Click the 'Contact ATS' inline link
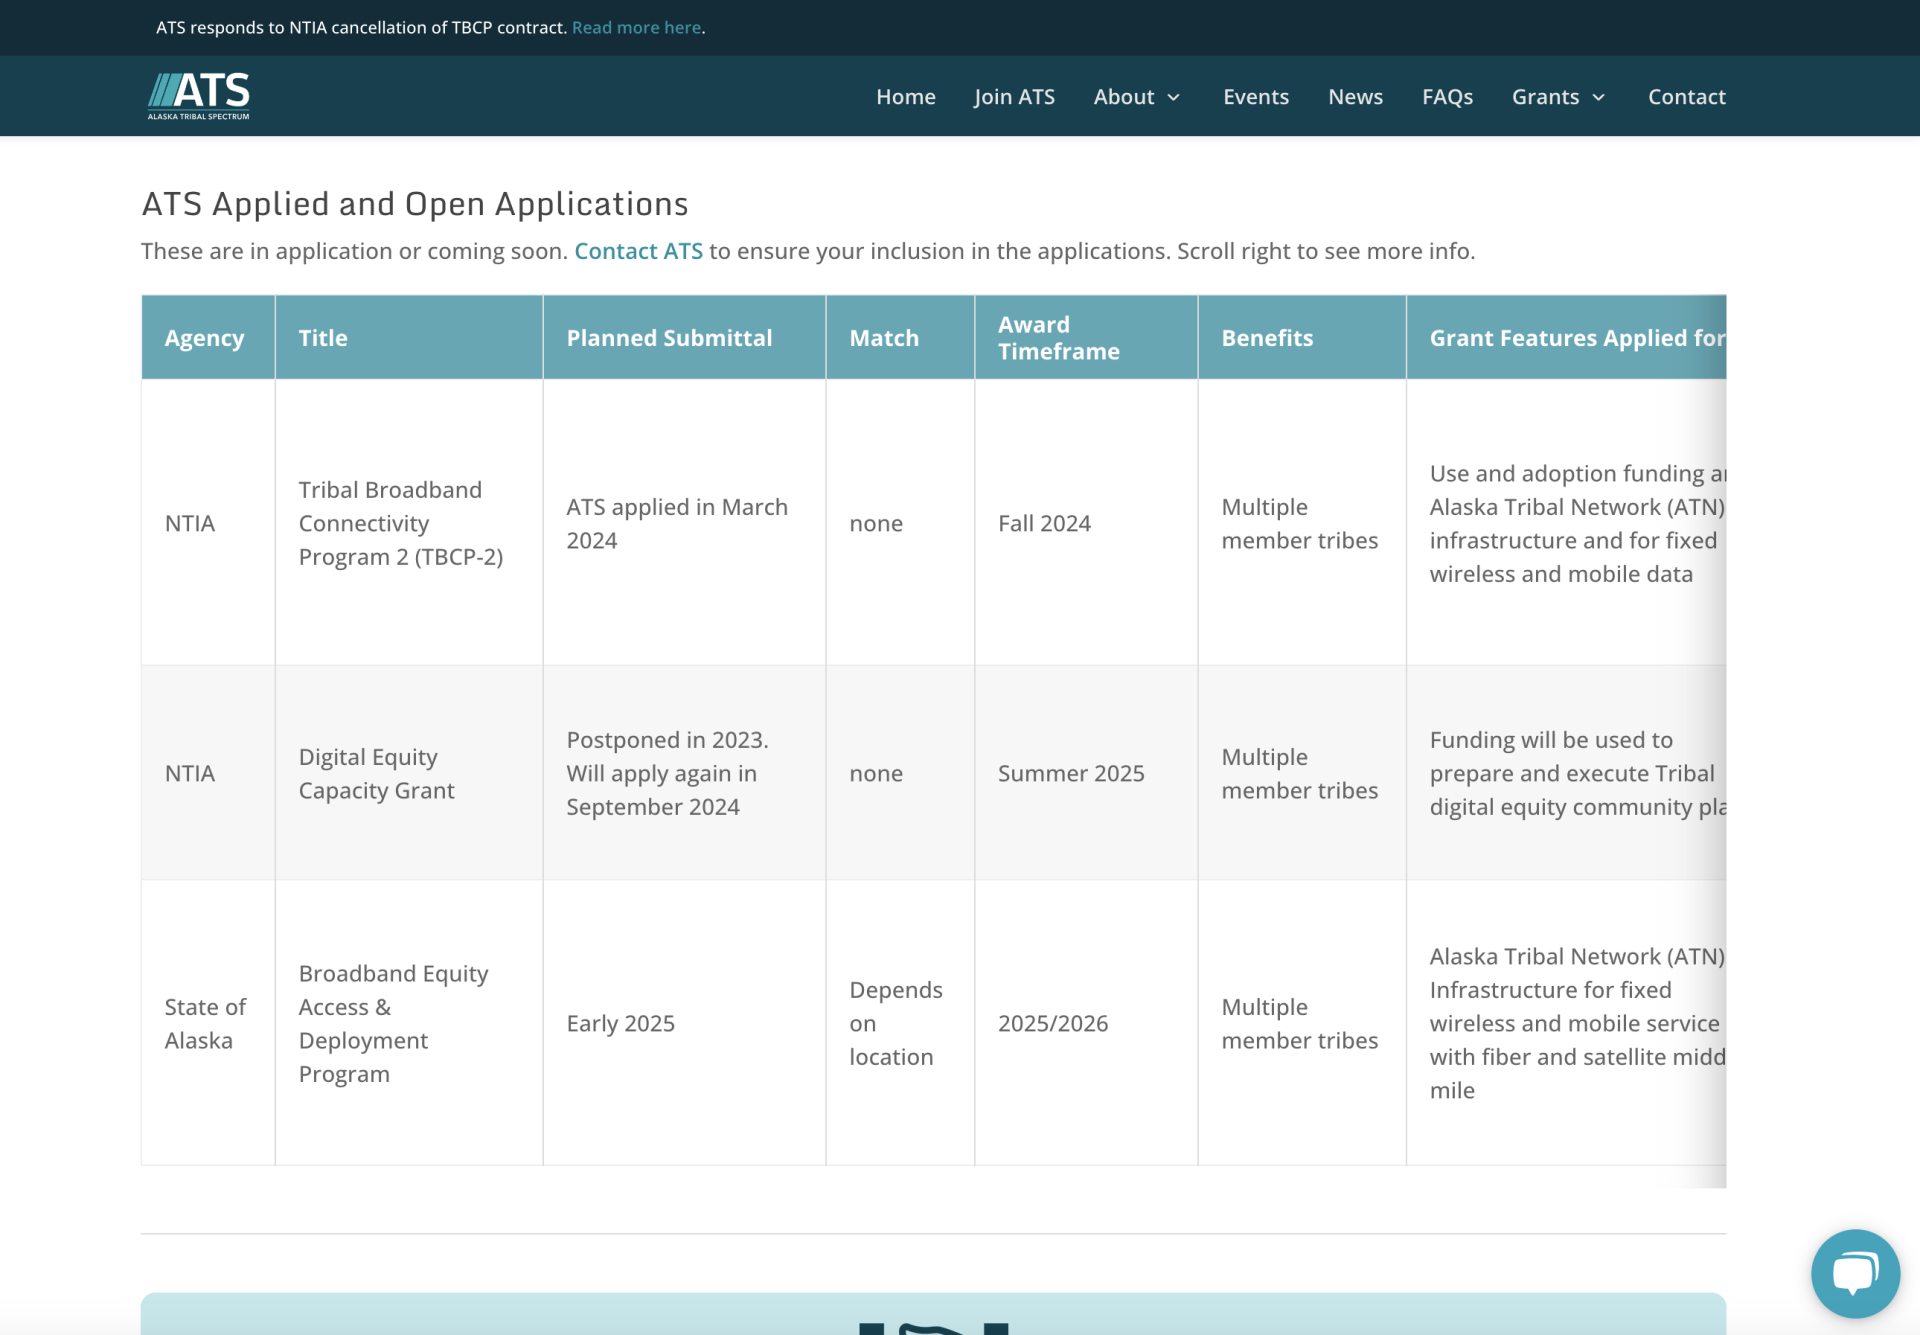 pyautogui.click(x=638, y=251)
